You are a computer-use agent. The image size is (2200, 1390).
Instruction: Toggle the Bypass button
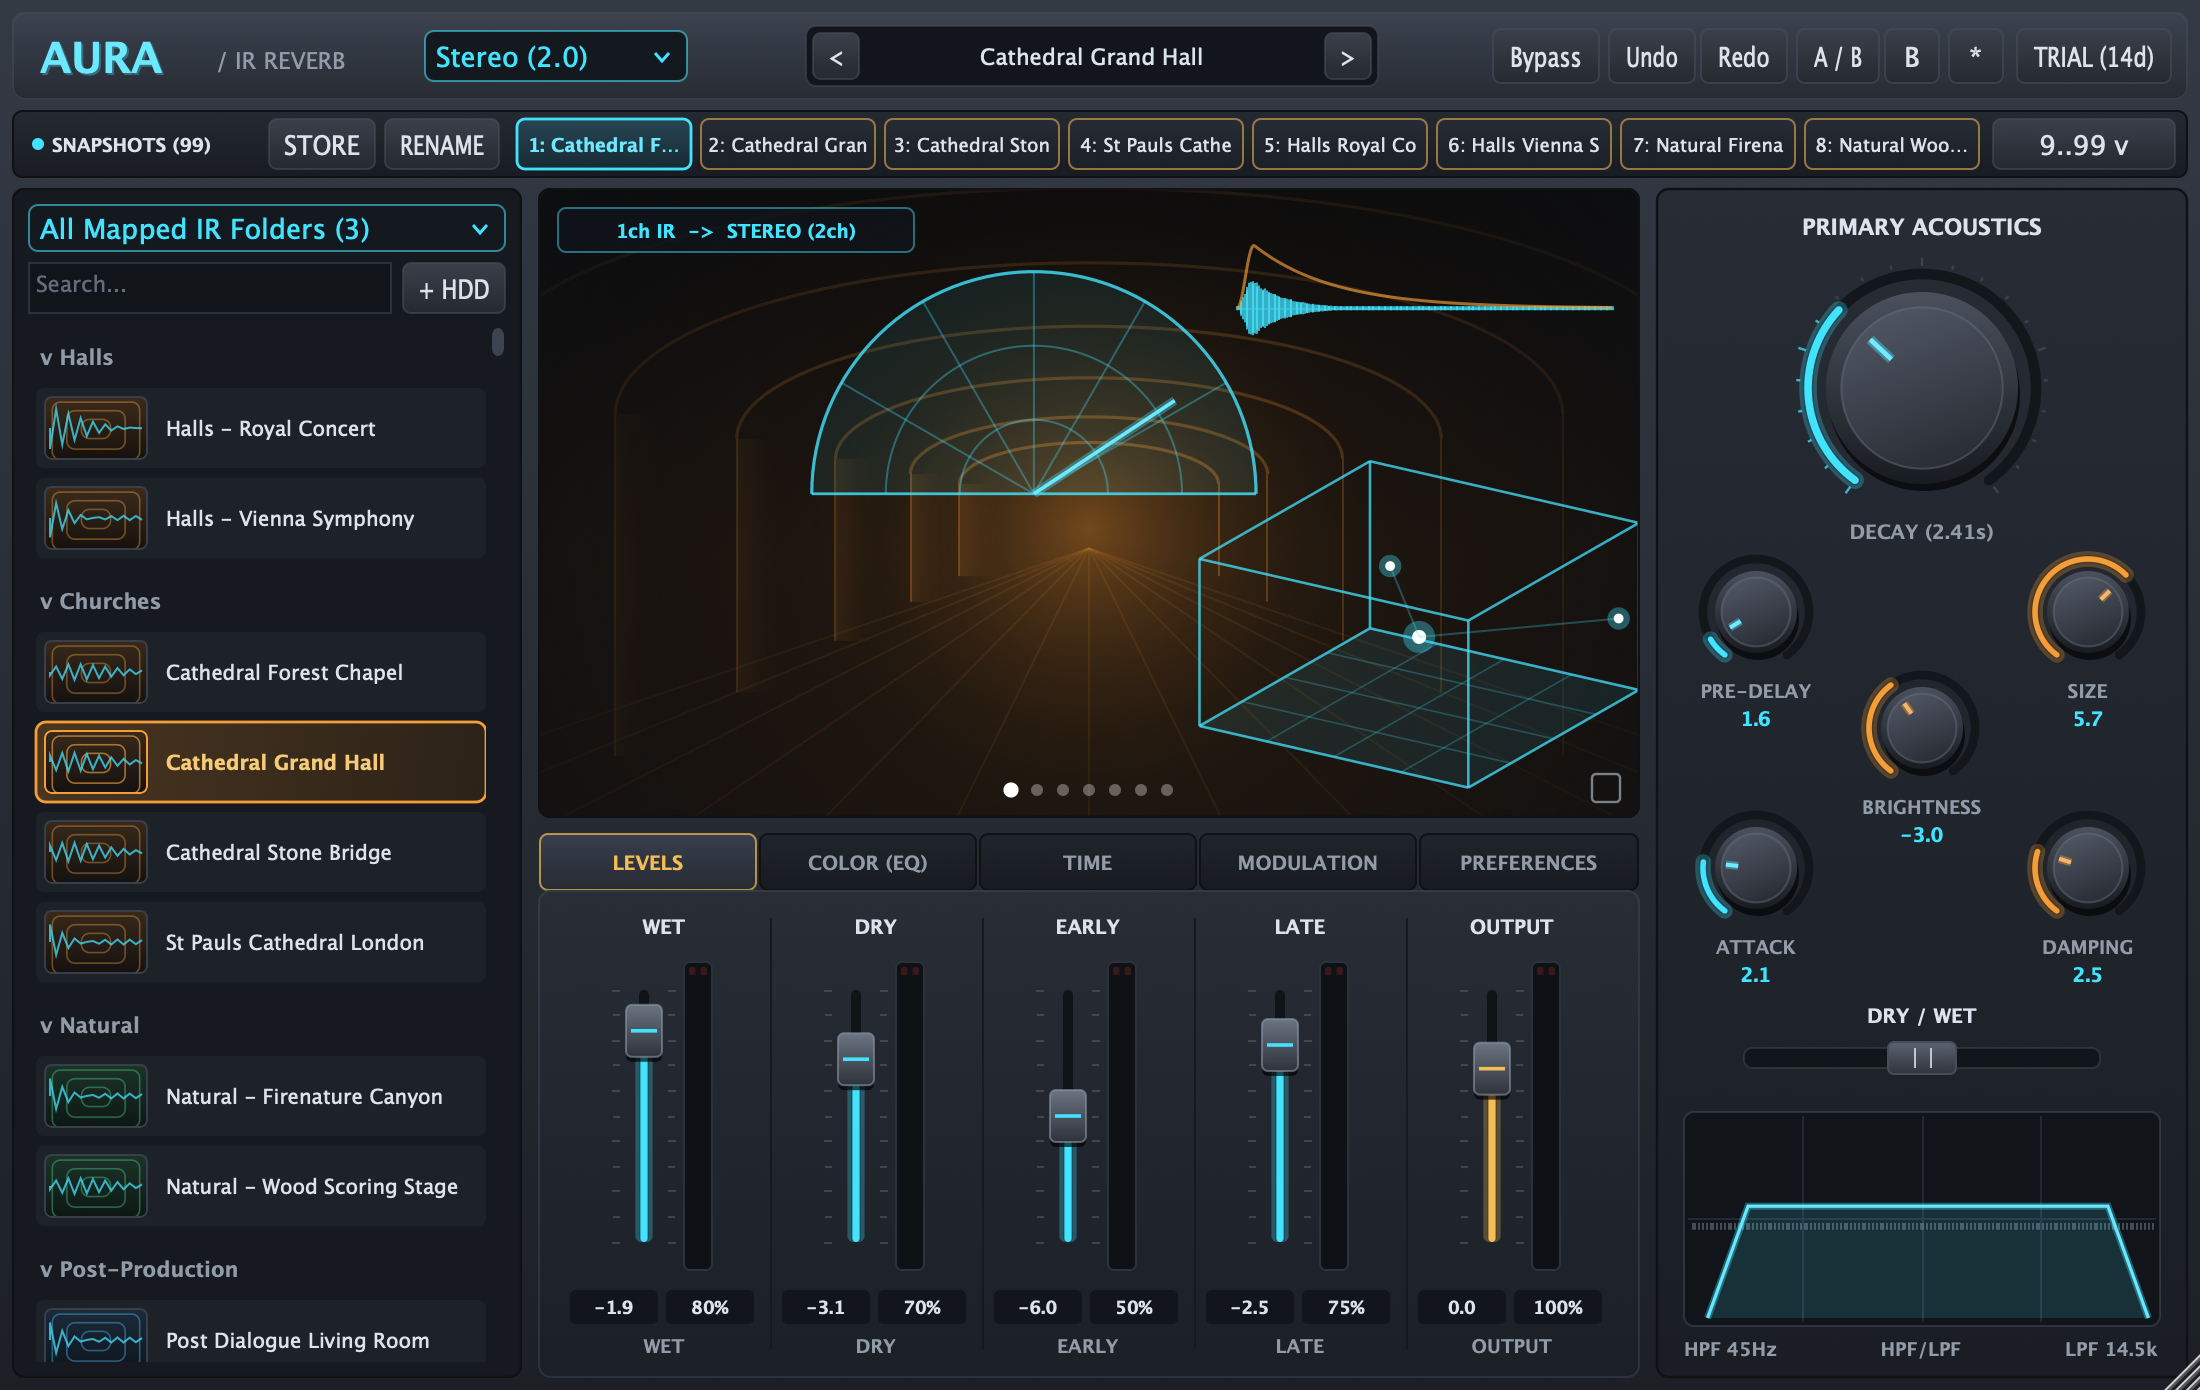pos(1545,57)
